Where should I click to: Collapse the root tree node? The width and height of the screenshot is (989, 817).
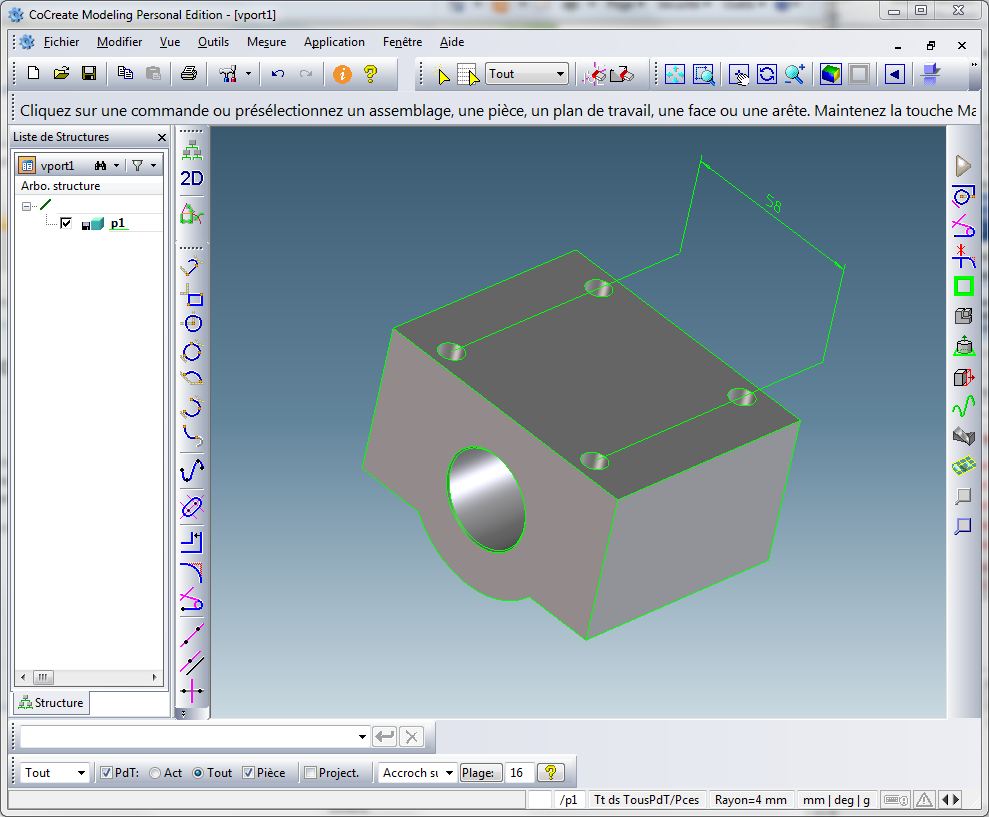(26, 206)
